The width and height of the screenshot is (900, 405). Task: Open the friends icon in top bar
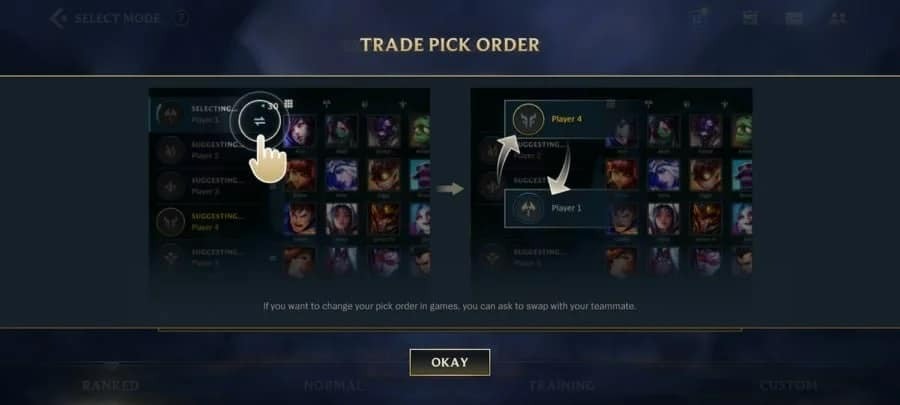[838, 18]
